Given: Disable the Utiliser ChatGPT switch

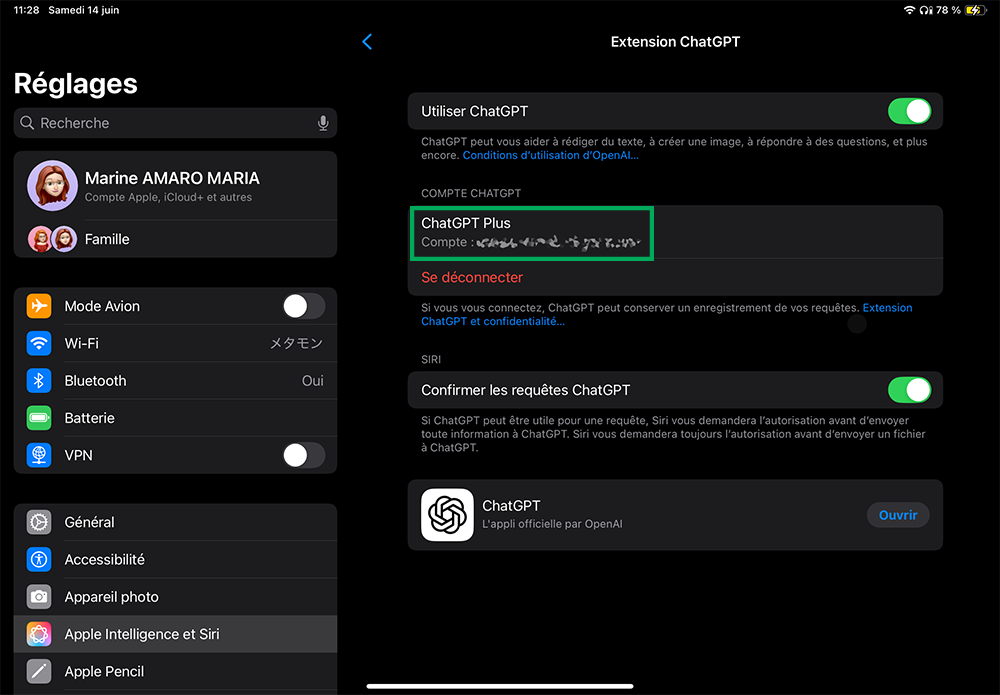Looking at the screenshot, I should (908, 111).
